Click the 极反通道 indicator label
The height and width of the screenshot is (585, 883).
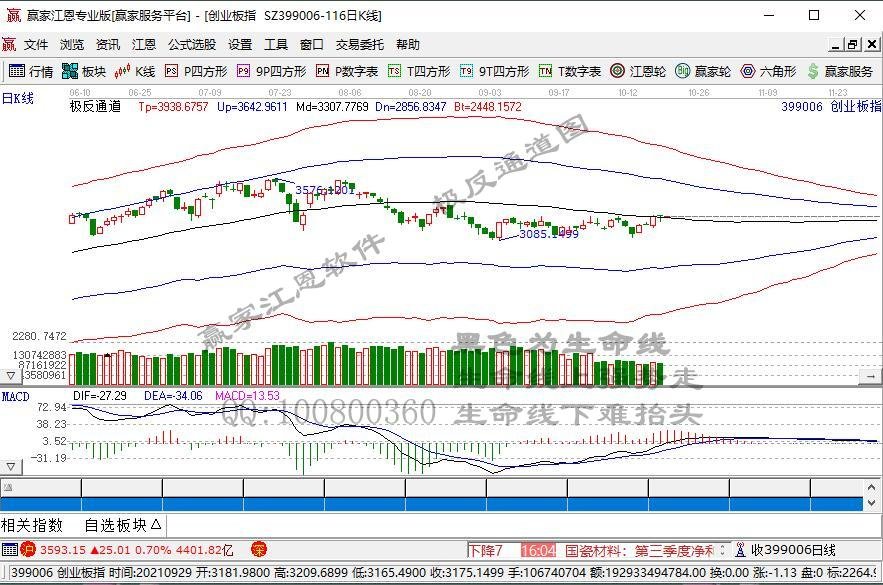click(x=96, y=106)
